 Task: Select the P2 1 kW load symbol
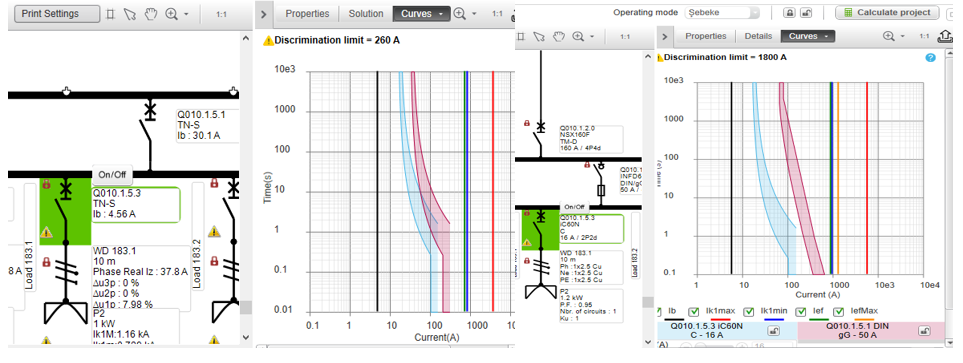[66, 312]
